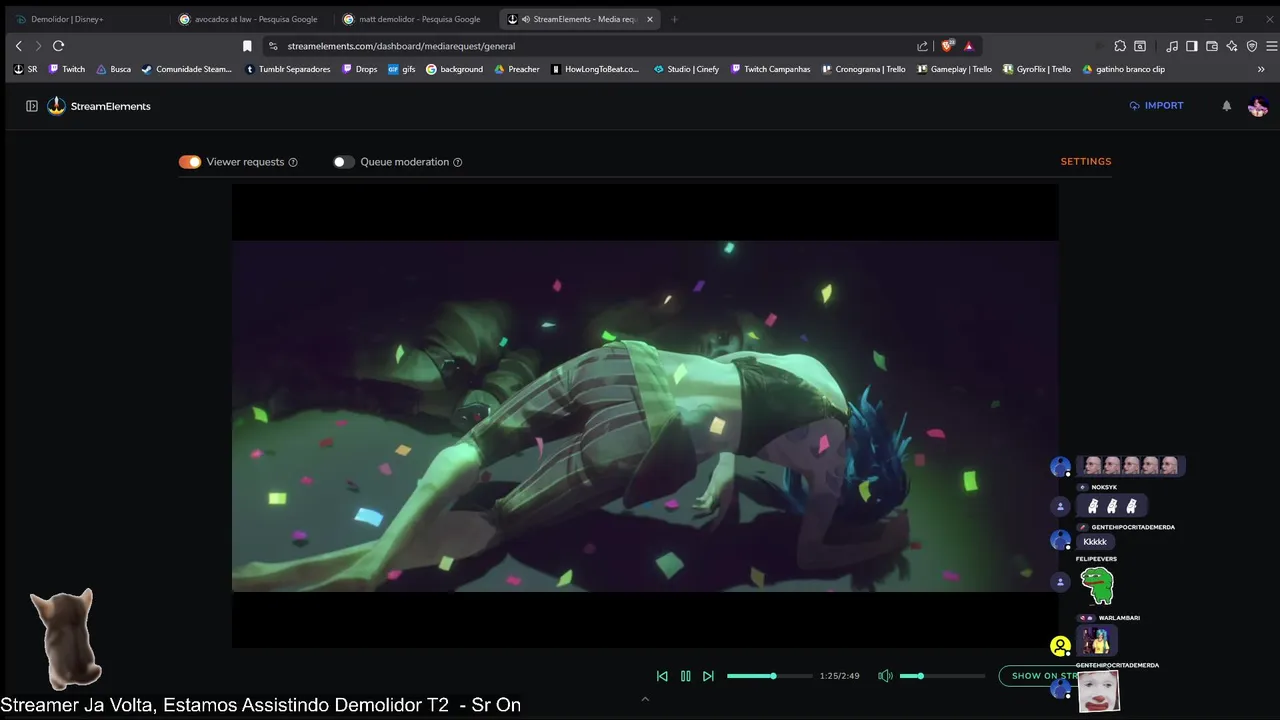This screenshot has width=1280, height=720.
Task: Seek using the video progress bar
Action: (769, 676)
